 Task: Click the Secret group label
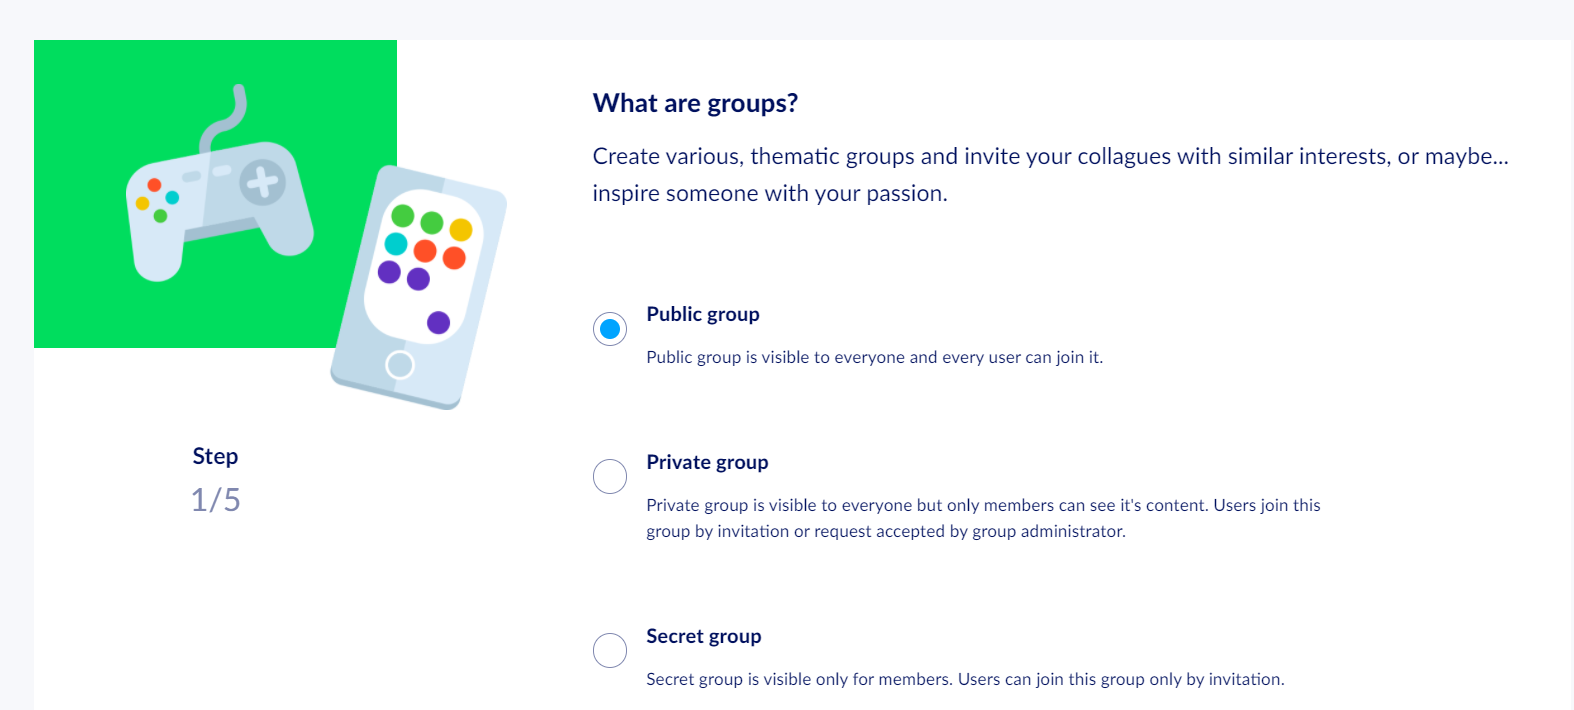point(704,636)
